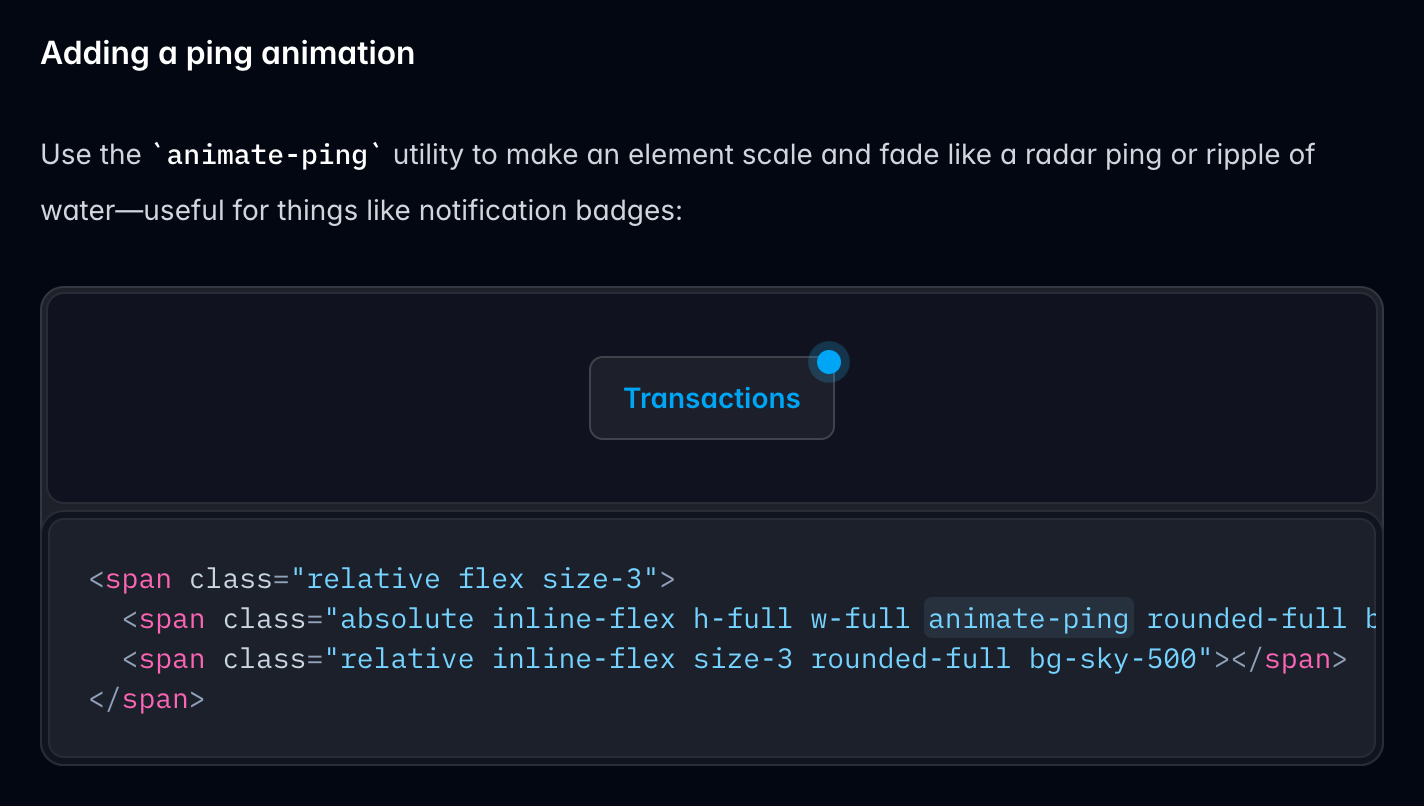
Task: Click rounded-full on the third code line
Action: [x=910, y=659]
